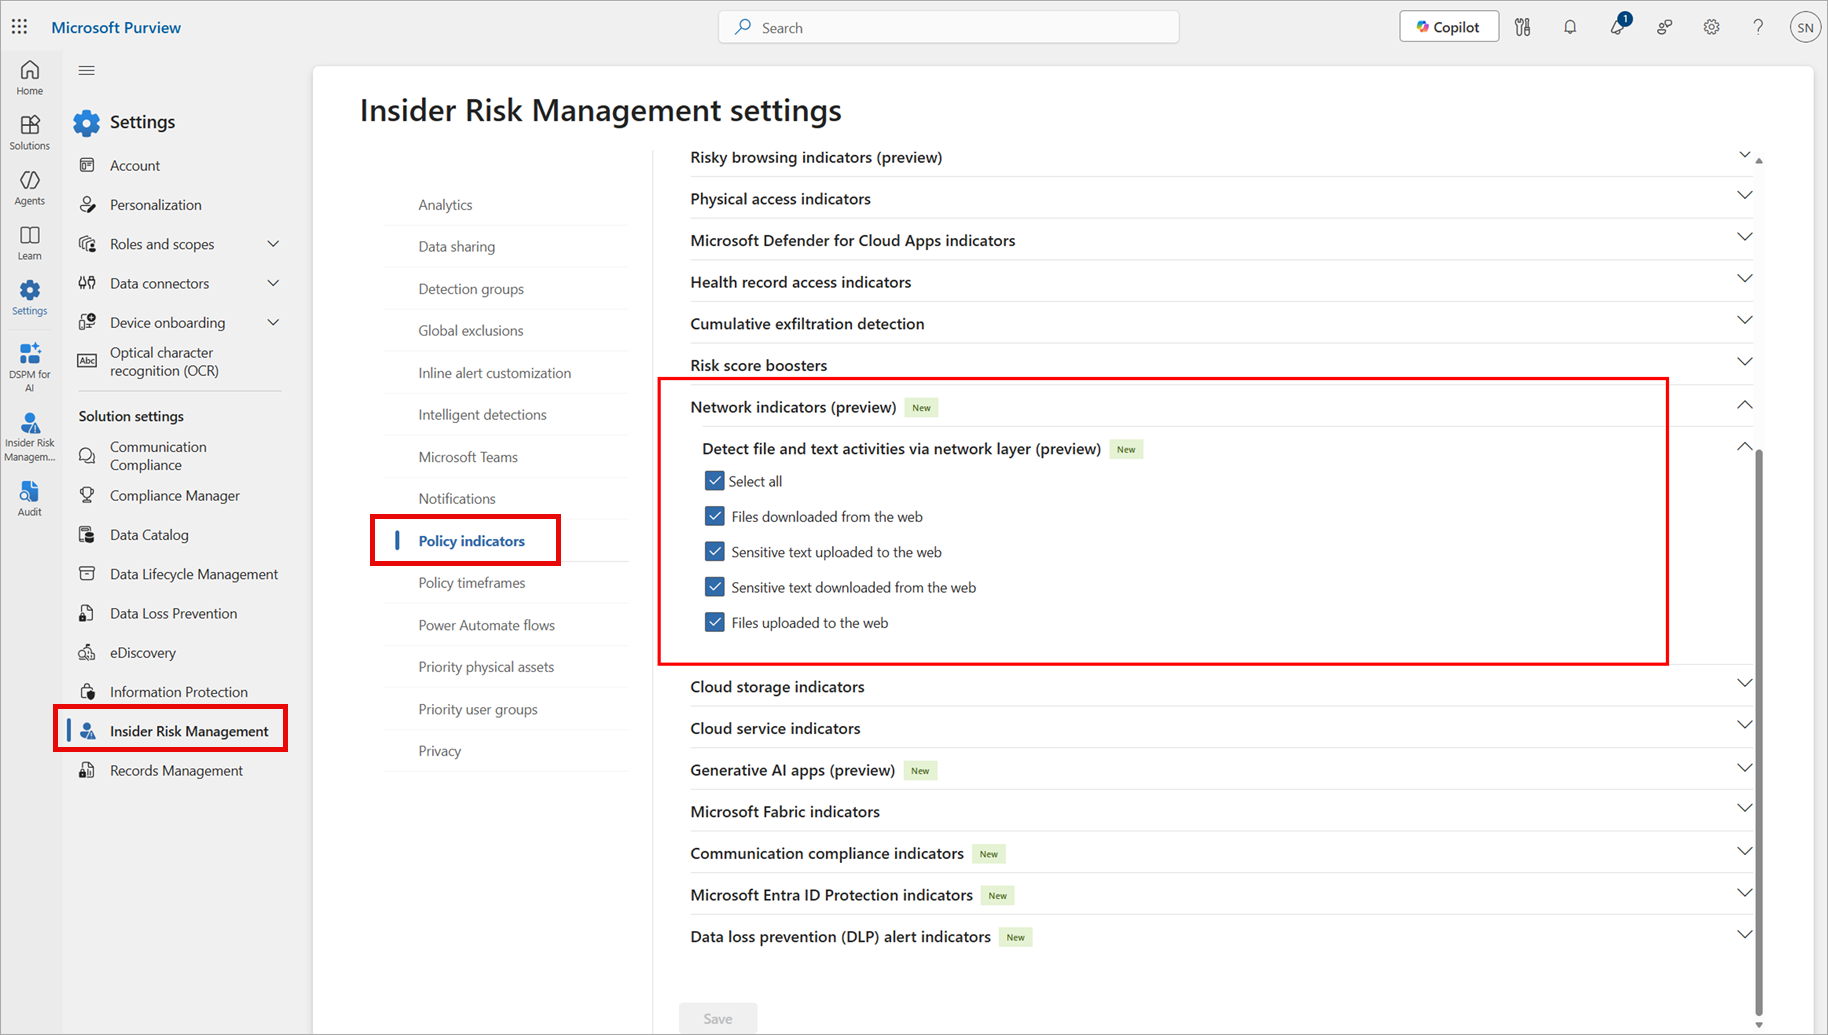Open Agents in the left rail
1828x1035 pixels.
(30, 187)
